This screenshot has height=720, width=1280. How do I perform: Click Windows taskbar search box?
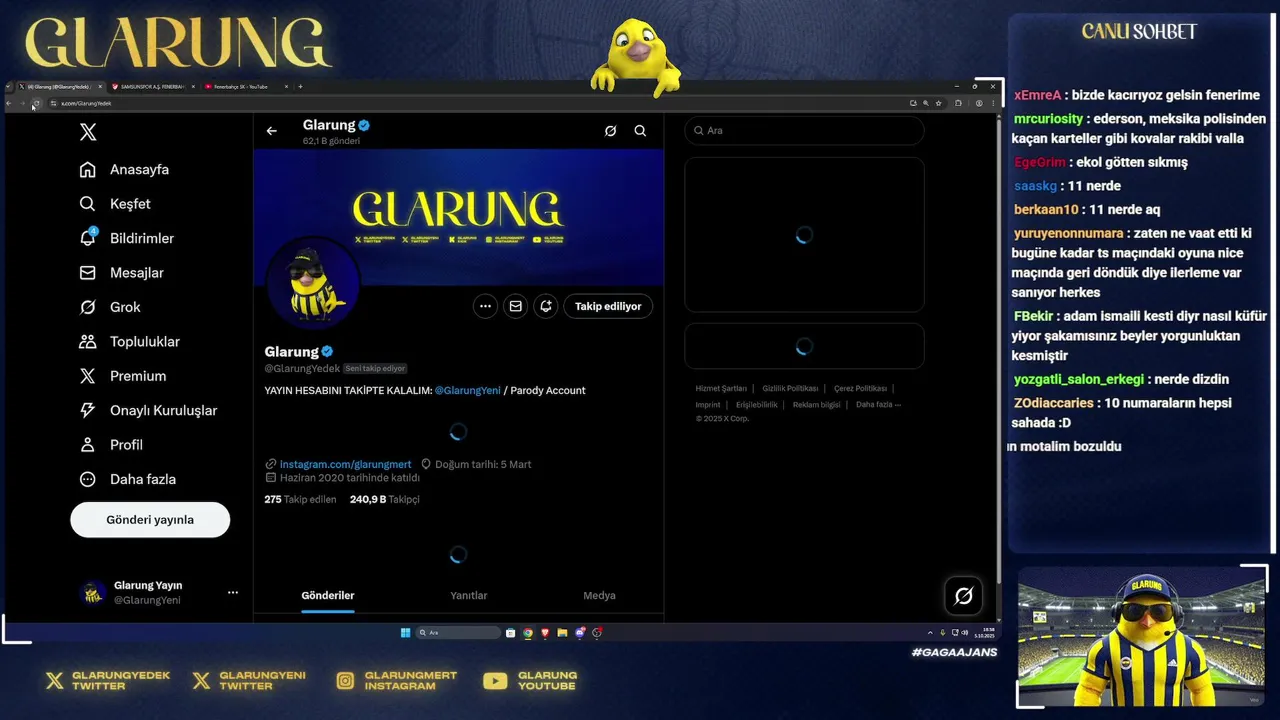[458, 633]
